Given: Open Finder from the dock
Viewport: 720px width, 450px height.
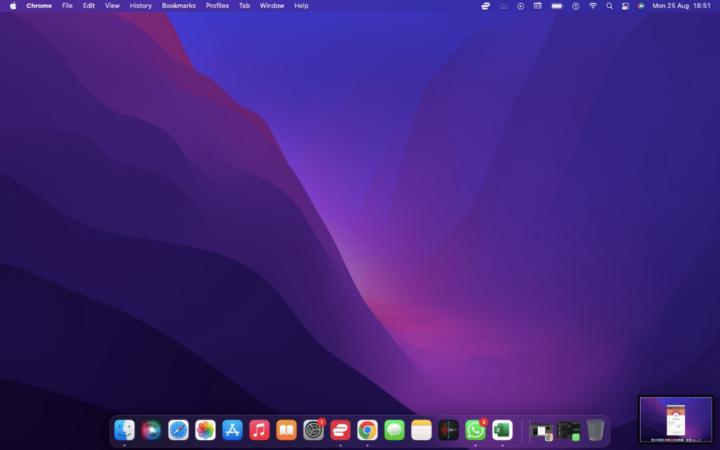Looking at the screenshot, I should (x=124, y=430).
